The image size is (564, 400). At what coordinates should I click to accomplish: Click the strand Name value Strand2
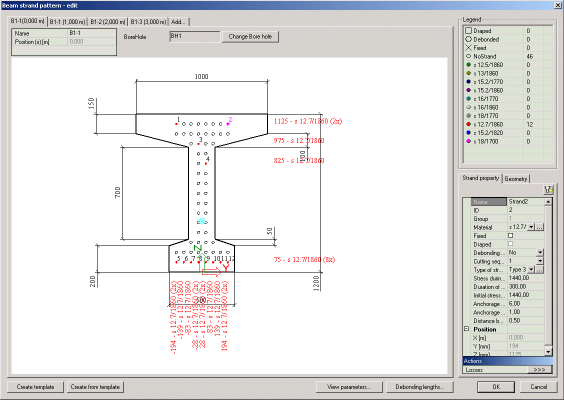(x=526, y=202)
